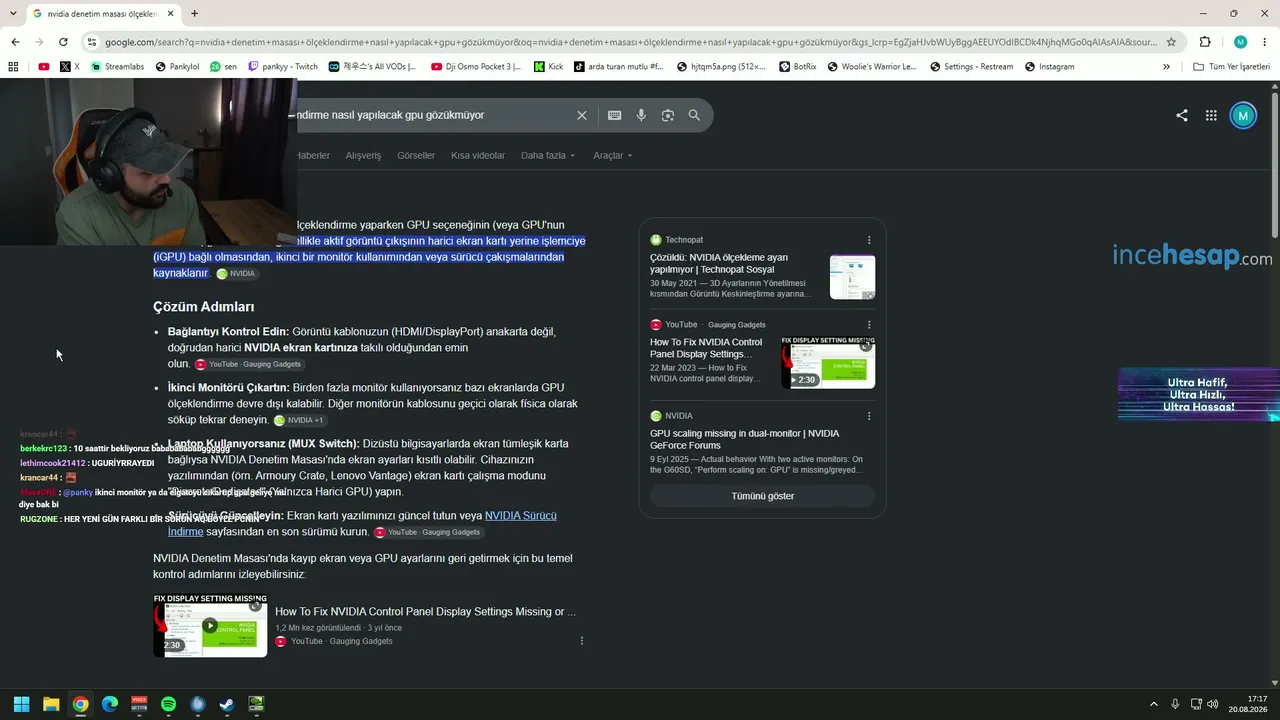Open options menu for the Technopat result

click(869, 240)
